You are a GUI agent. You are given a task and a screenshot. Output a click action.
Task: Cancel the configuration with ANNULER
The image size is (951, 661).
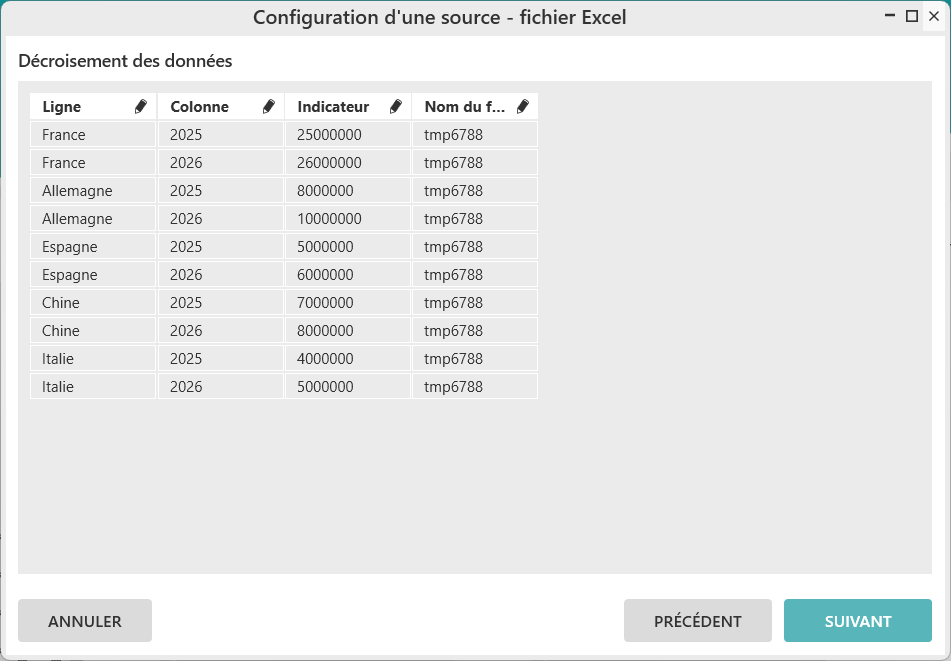pos(85,621)
